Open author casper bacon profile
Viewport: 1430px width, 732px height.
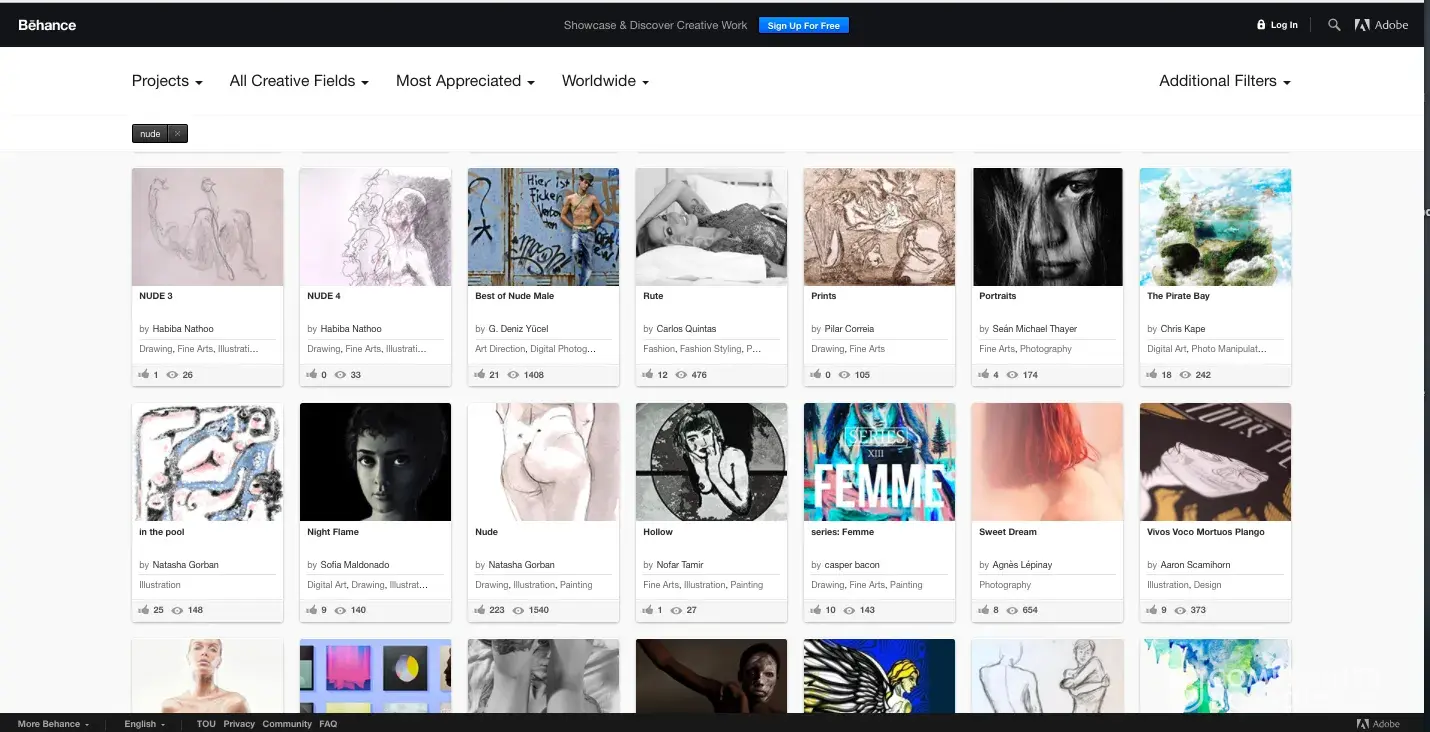(x=852, y=565)
